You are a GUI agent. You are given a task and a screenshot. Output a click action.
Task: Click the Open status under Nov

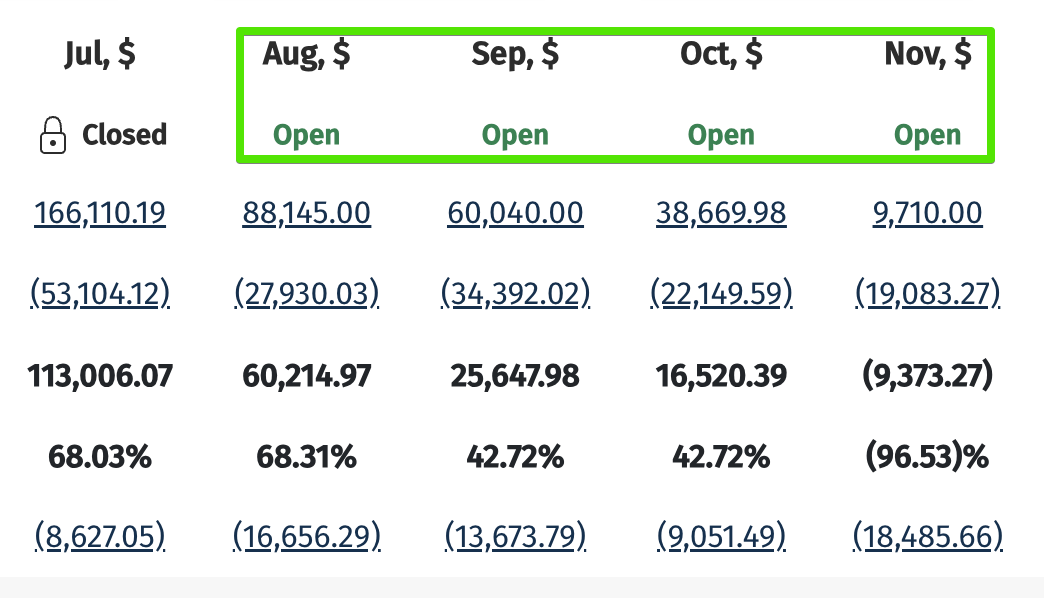coord(927,135)
